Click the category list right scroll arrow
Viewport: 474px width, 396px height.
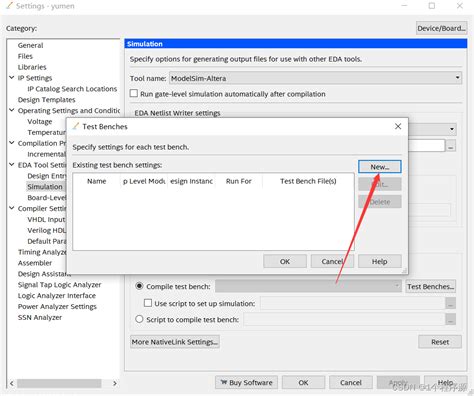115,383
